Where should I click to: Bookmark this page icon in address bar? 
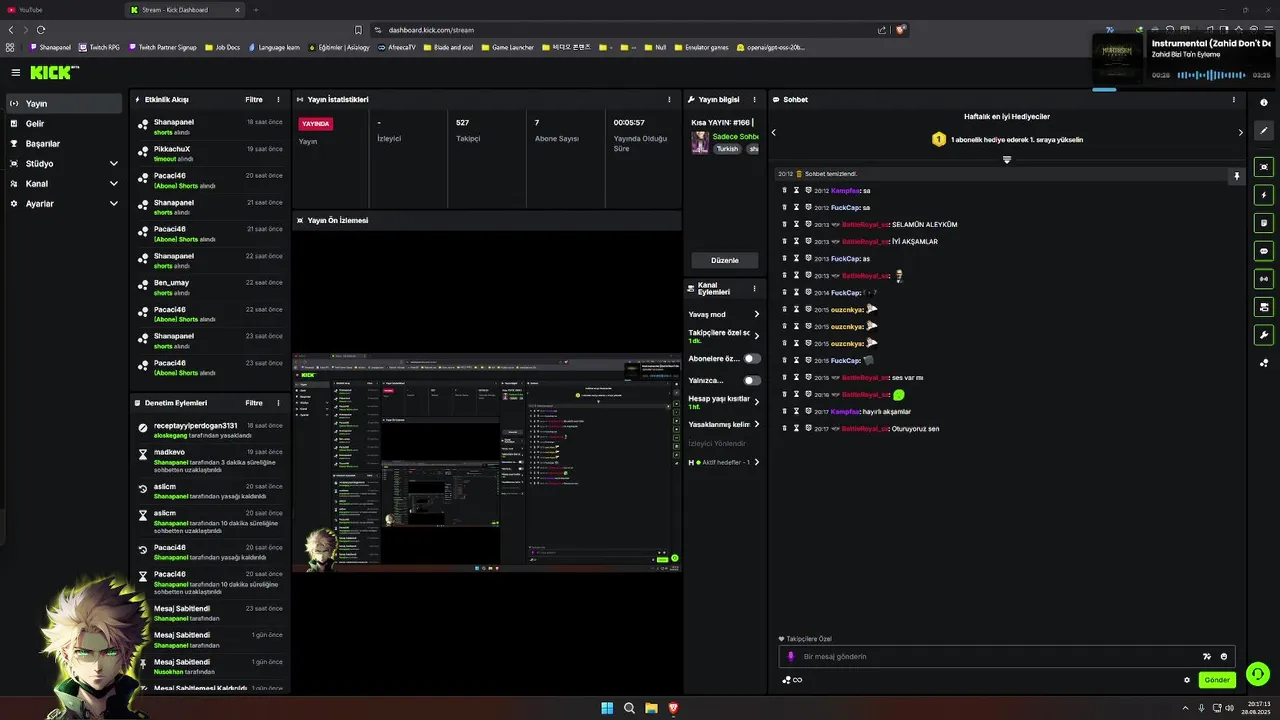coord(358,30)
